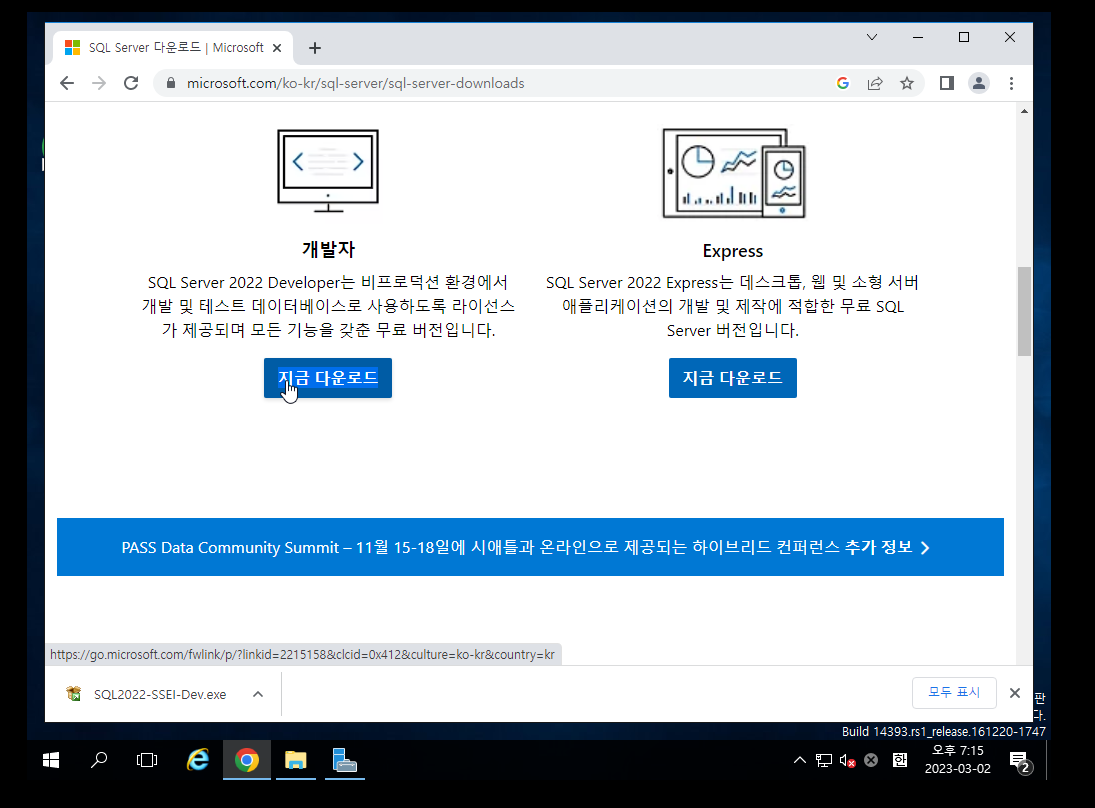Open Server Manager taskbar icon
Image resolution: width=1095 pixels, height=808 pixels.
[344, 760]
